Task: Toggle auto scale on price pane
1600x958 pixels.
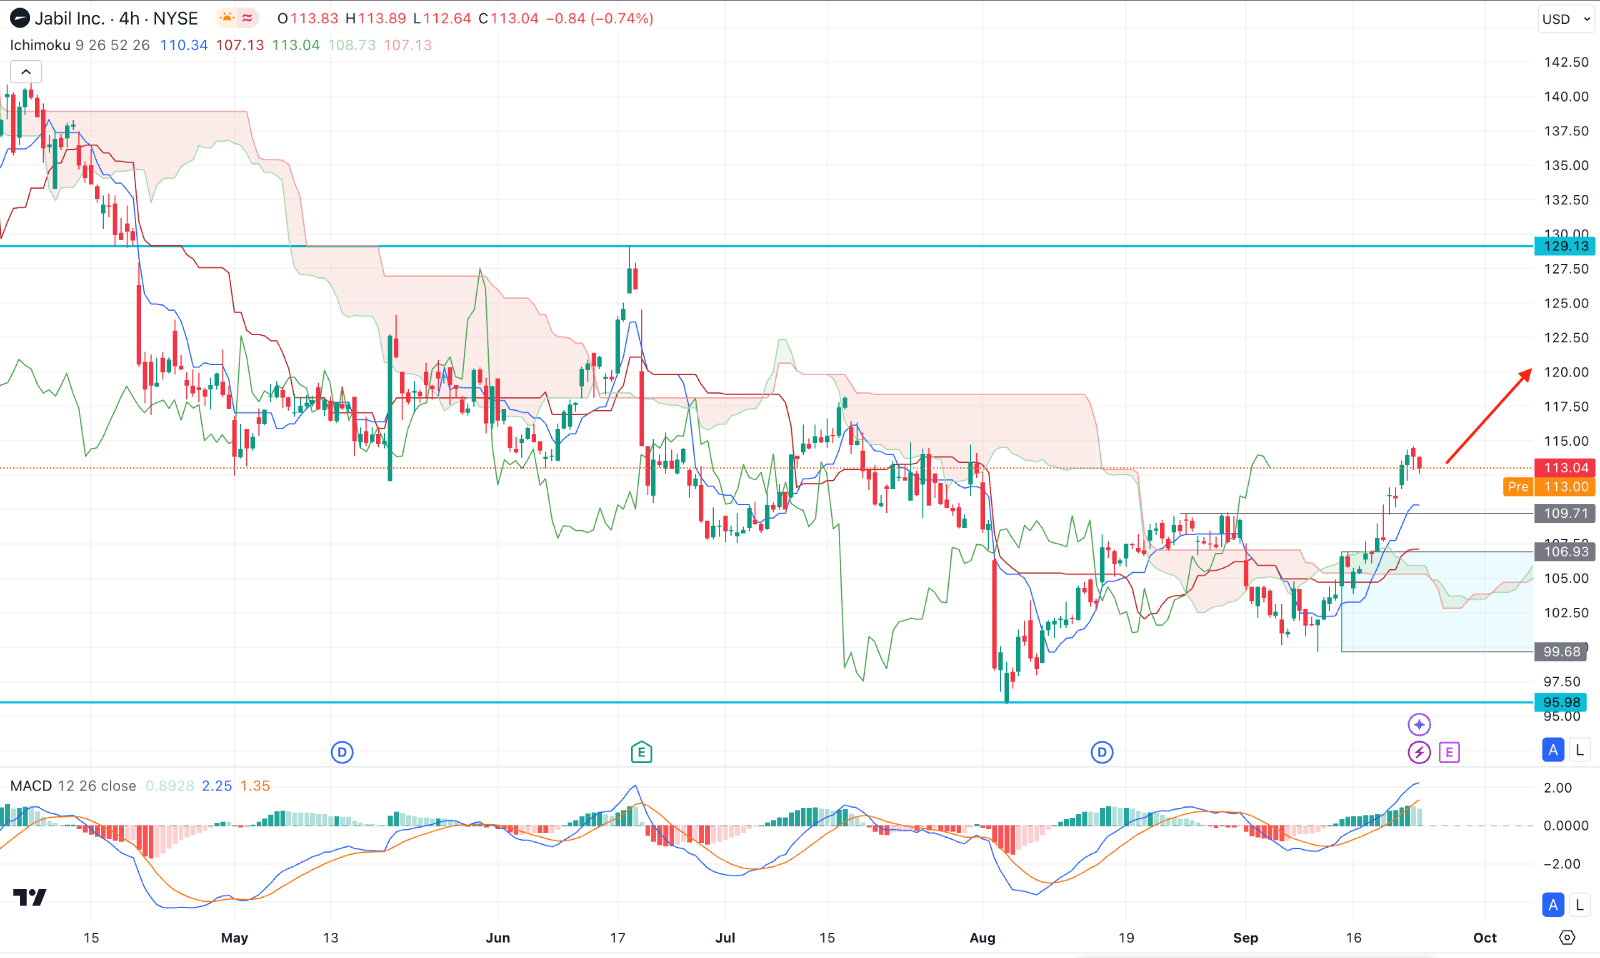Action: 1553,749
